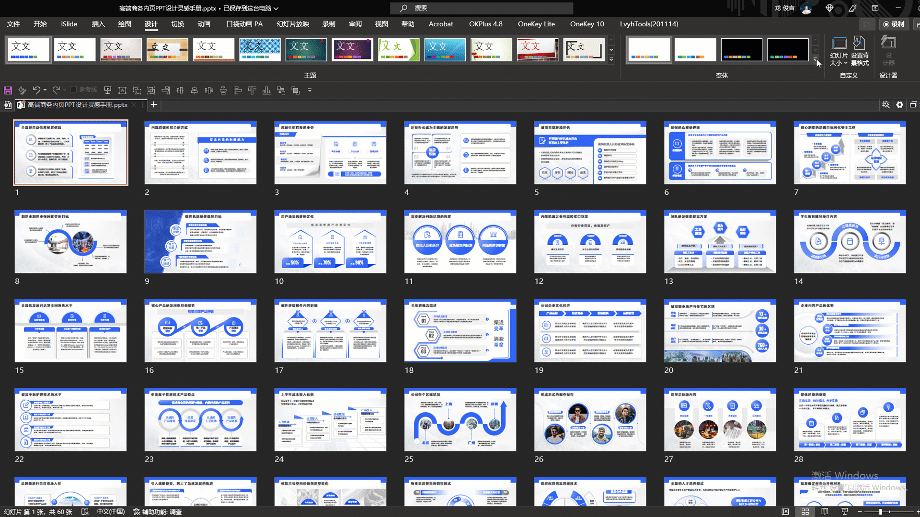Click the gear settings icon near tab bar
This screenshot has width=920, height=517.
[x=899, y=104]
